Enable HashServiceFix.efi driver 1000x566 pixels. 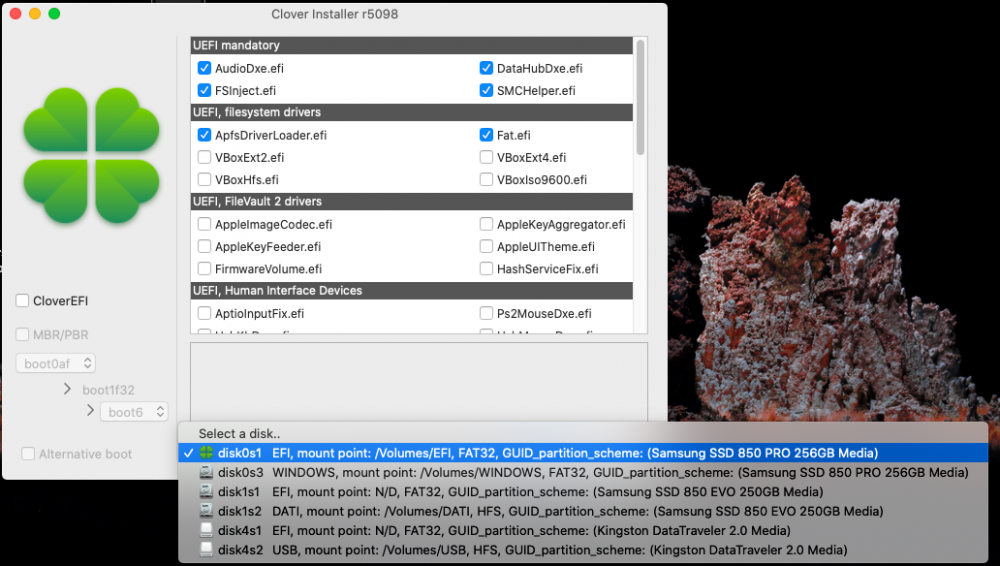click(x=486, y=269)
